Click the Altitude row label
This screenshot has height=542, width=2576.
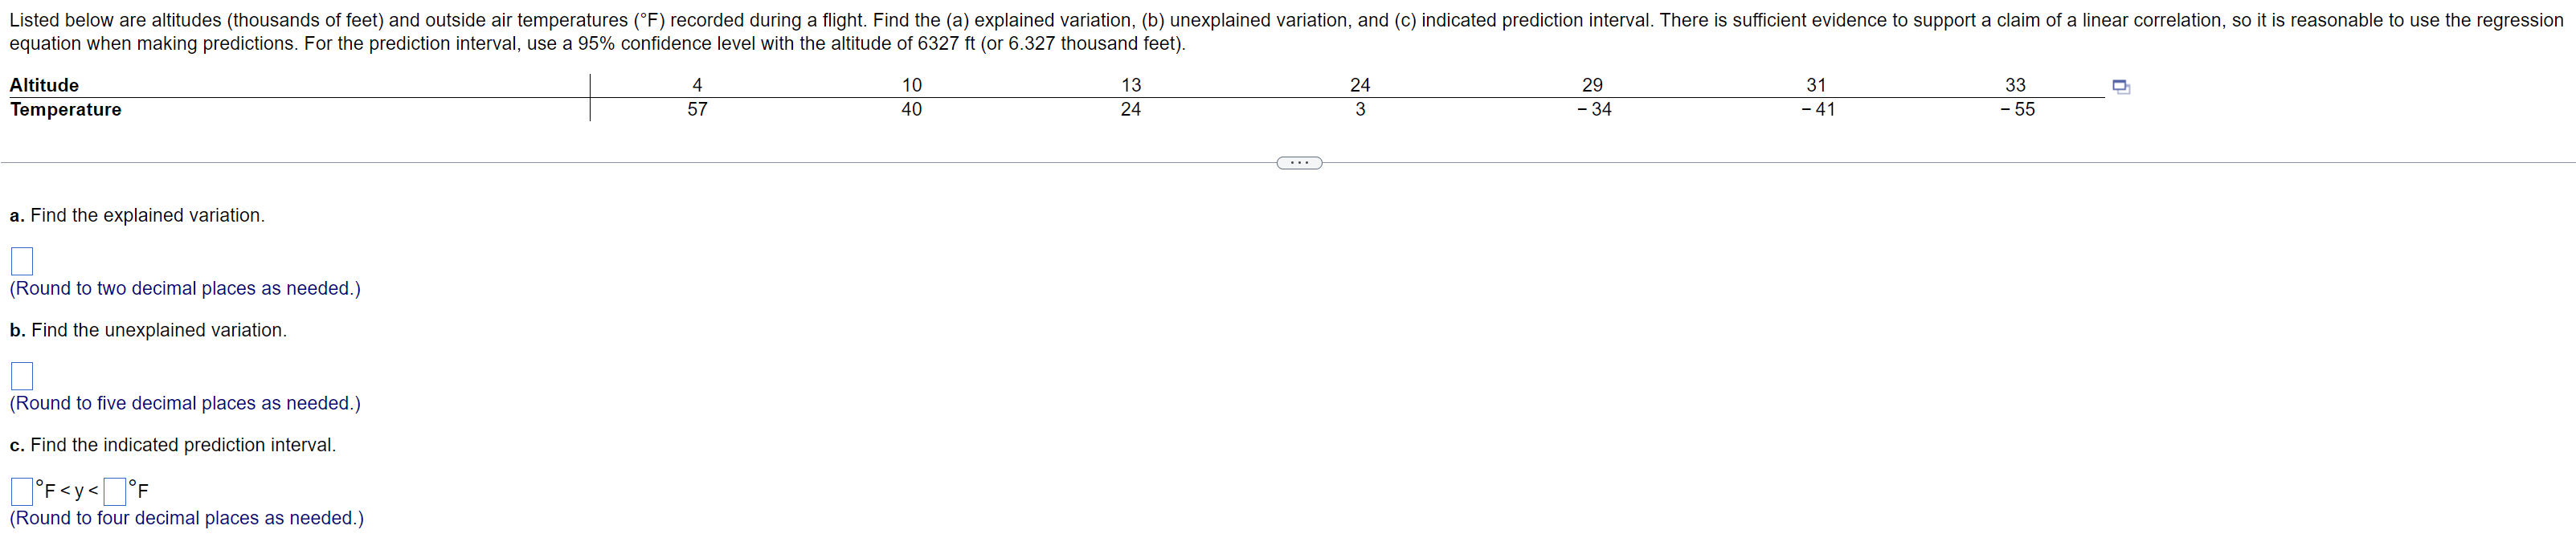[x=44, y=85]
